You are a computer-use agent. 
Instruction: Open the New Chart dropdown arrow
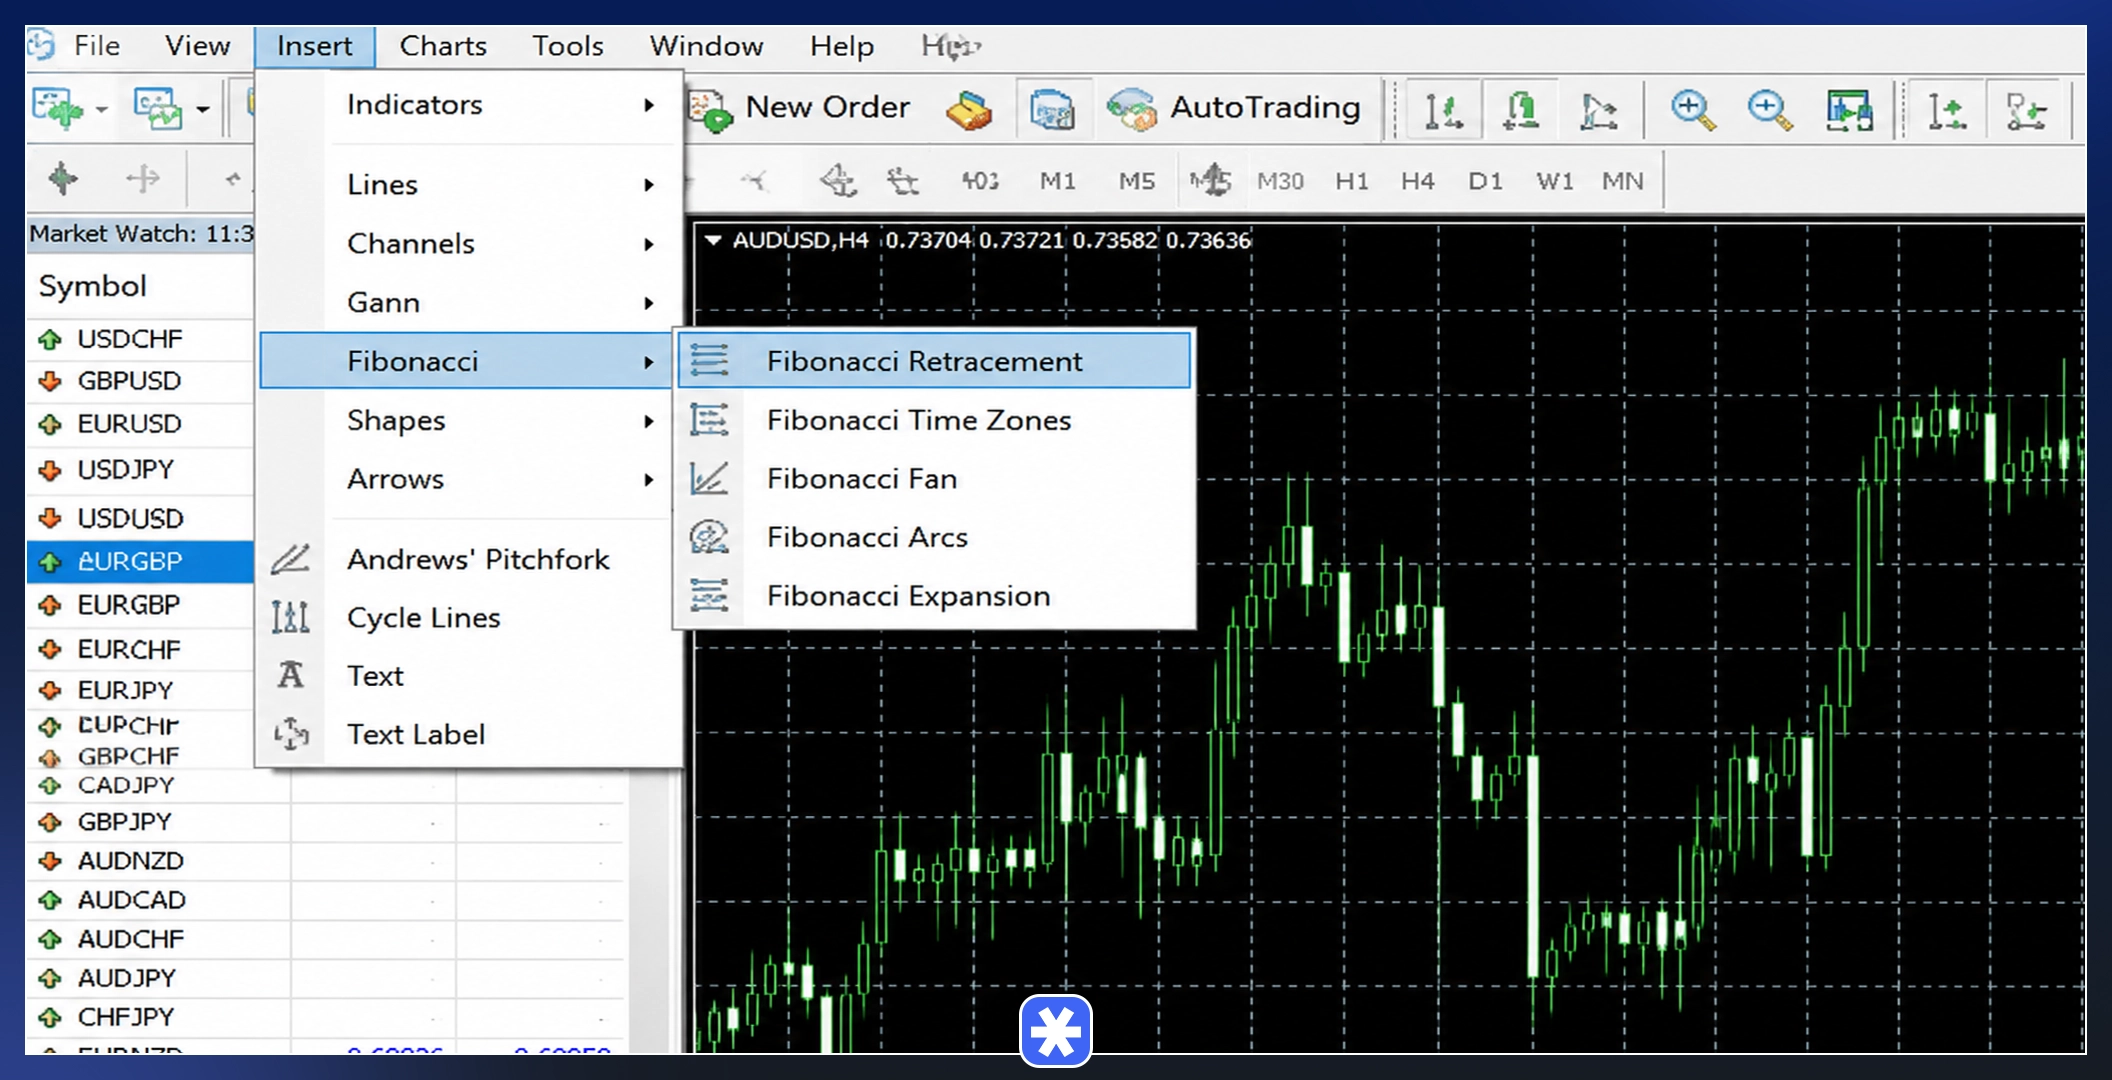[102, 109]
